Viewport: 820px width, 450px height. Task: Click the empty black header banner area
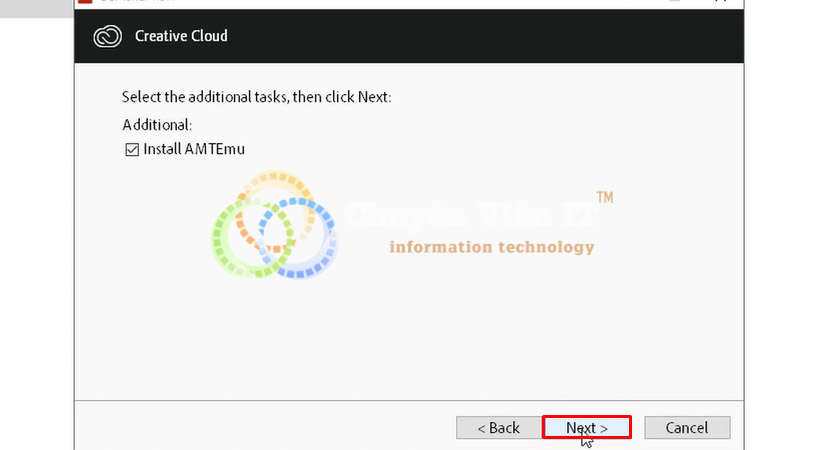(471, 36)
